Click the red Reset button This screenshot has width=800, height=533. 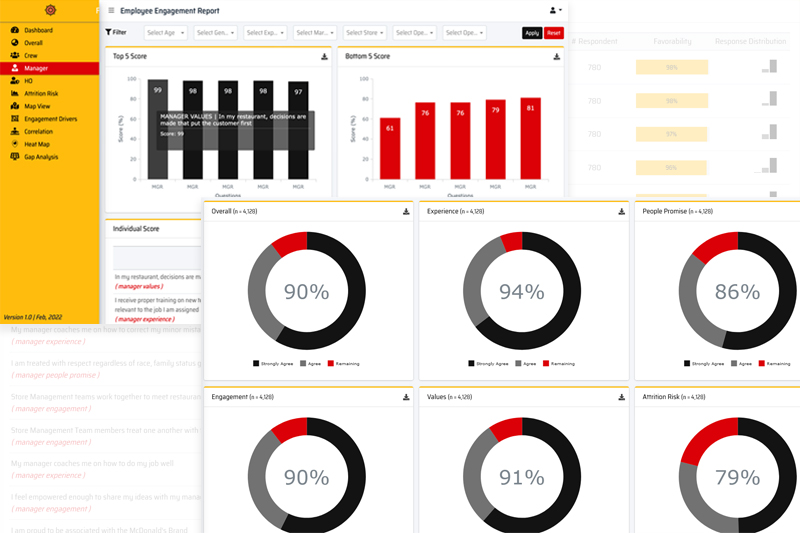554,33
